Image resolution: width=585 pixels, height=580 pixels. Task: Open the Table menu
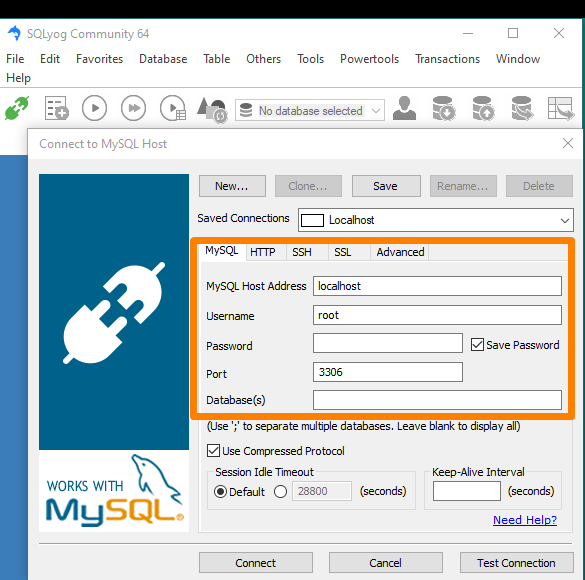click(216, 59)
